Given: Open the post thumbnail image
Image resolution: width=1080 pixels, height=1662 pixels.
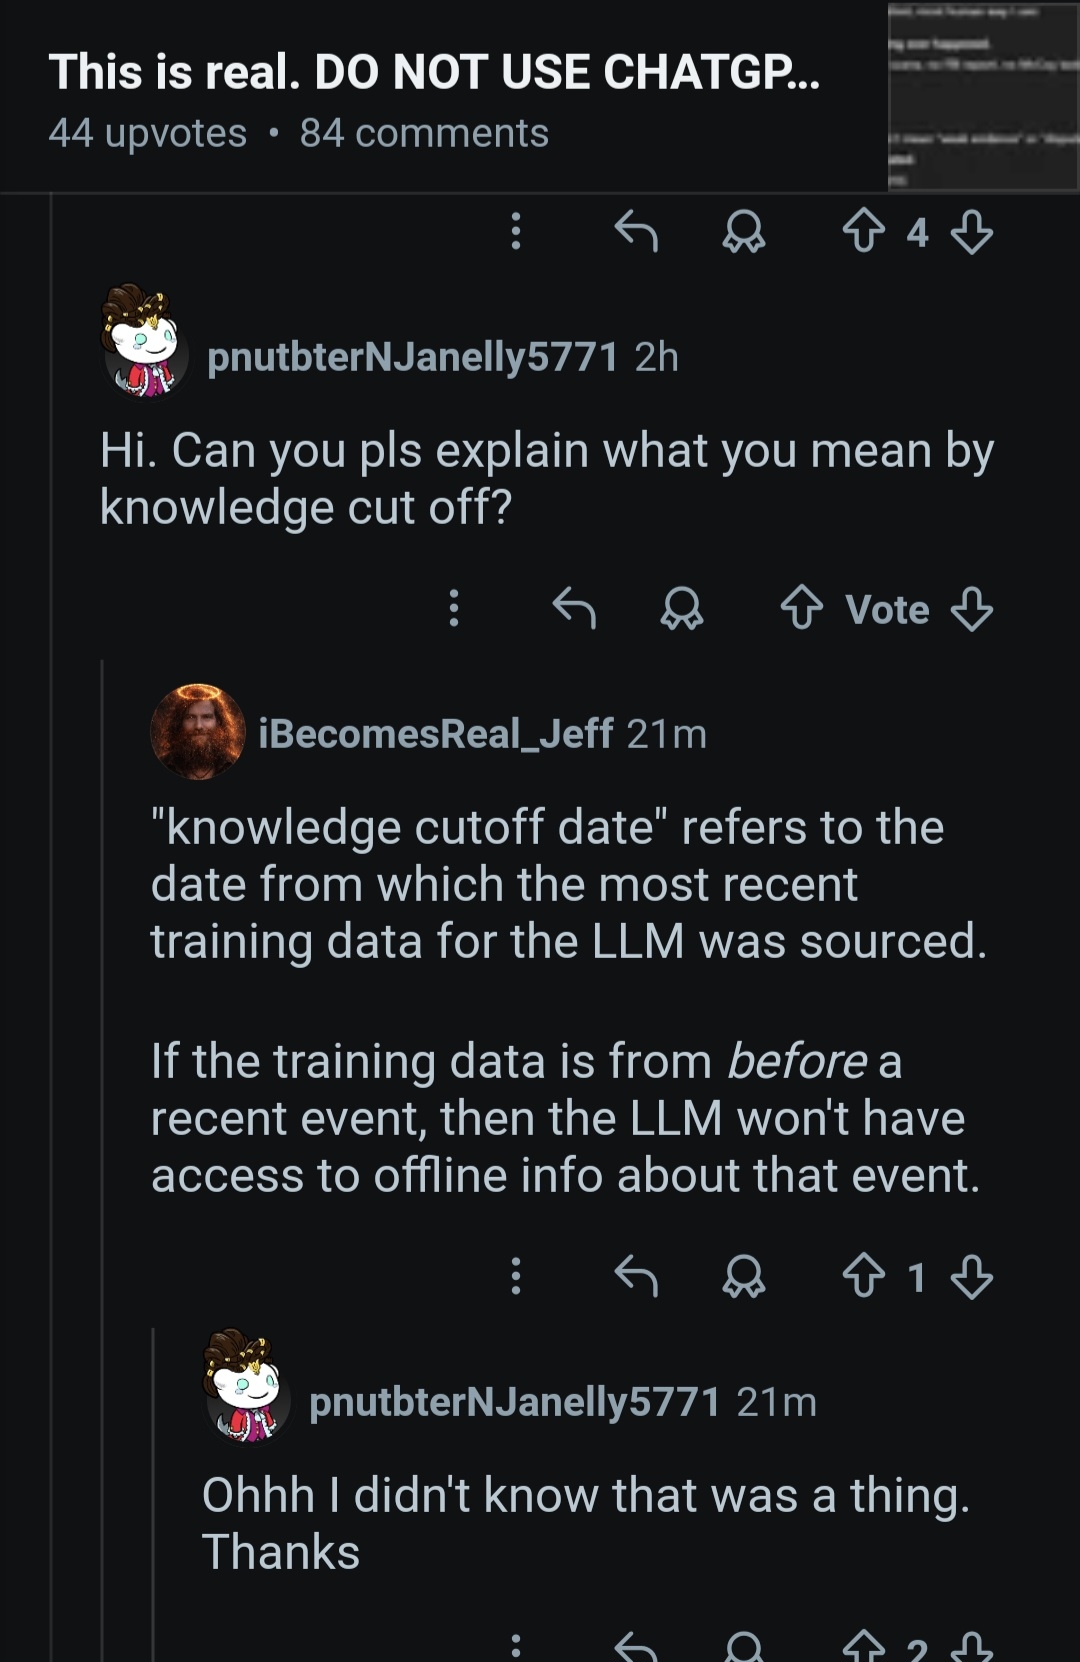Looking at the screenshot, I should click(x=983, y=96).
